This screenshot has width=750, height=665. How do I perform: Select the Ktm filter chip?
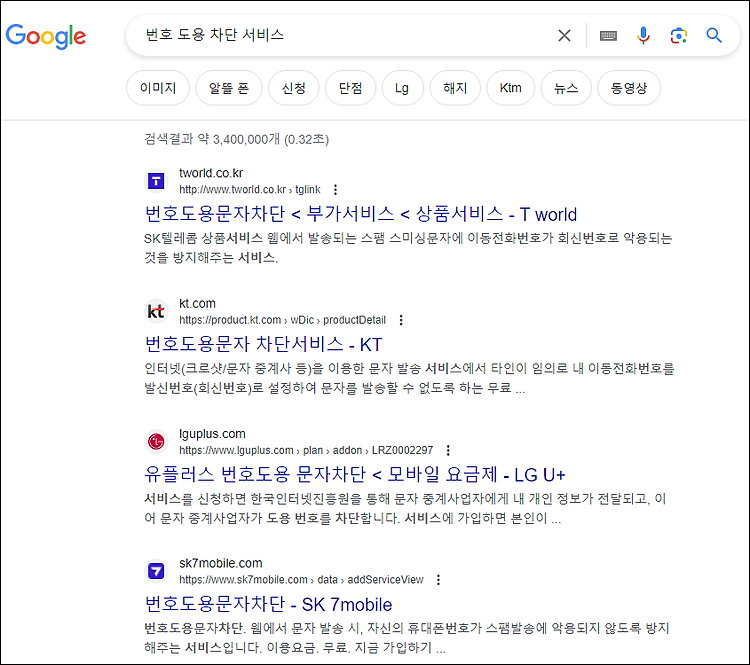click(510, 88)
